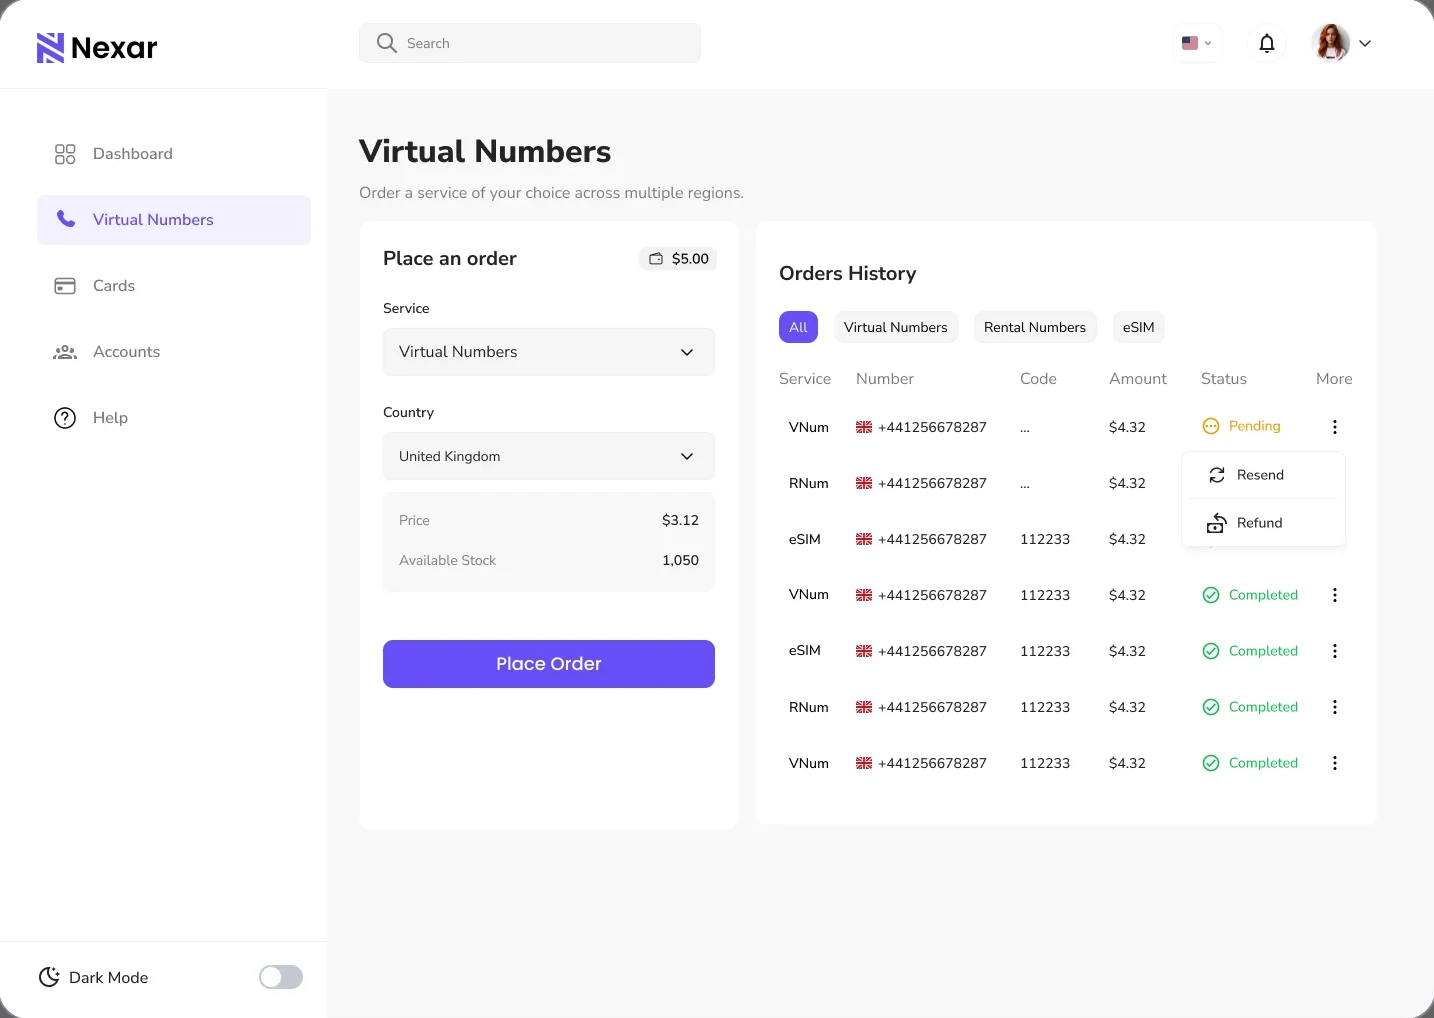Click the Status column header
This screenshot has width=1434, height=1018.
(x=1224, y=379)
